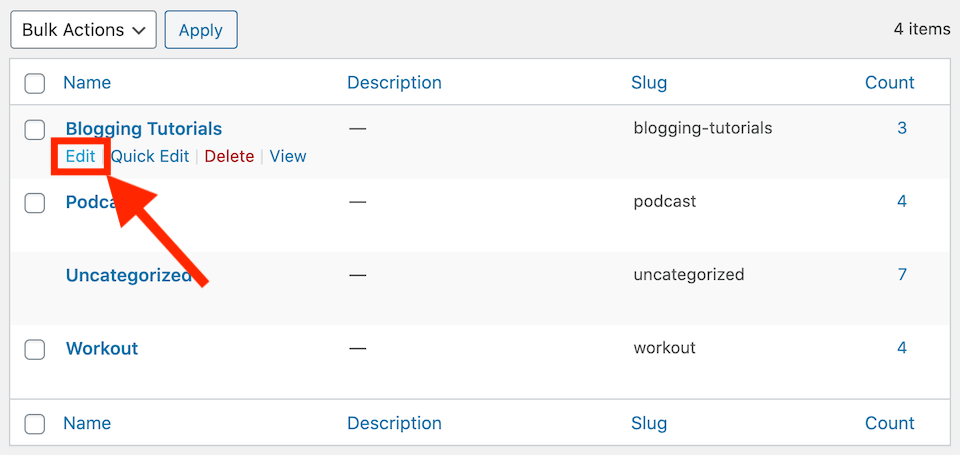
Task: Click the Apply button
Action: point(201,30)
